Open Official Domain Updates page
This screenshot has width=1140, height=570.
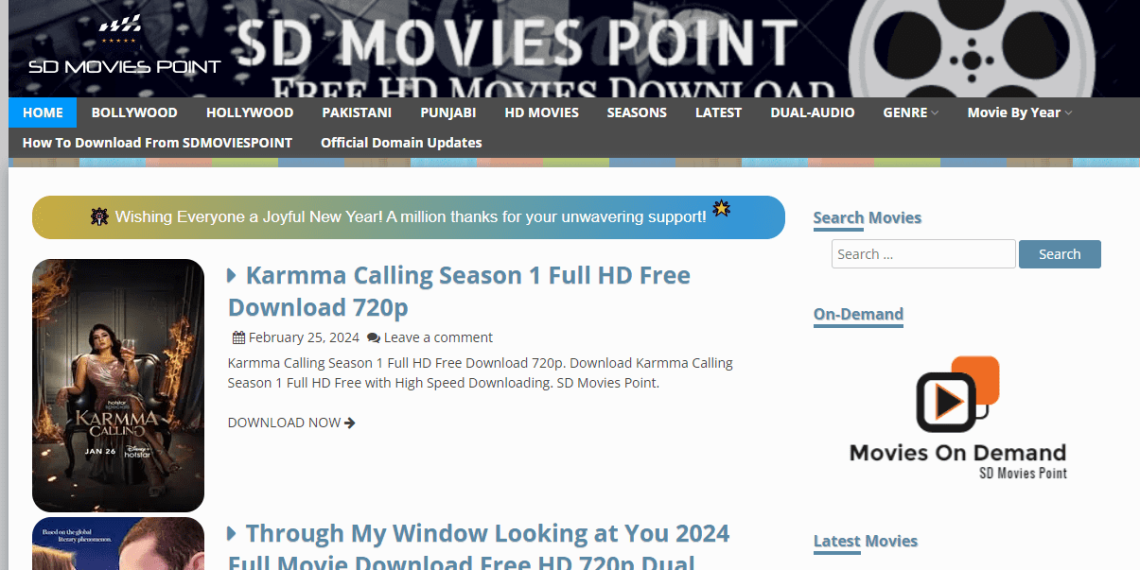[x=401, y=143]
